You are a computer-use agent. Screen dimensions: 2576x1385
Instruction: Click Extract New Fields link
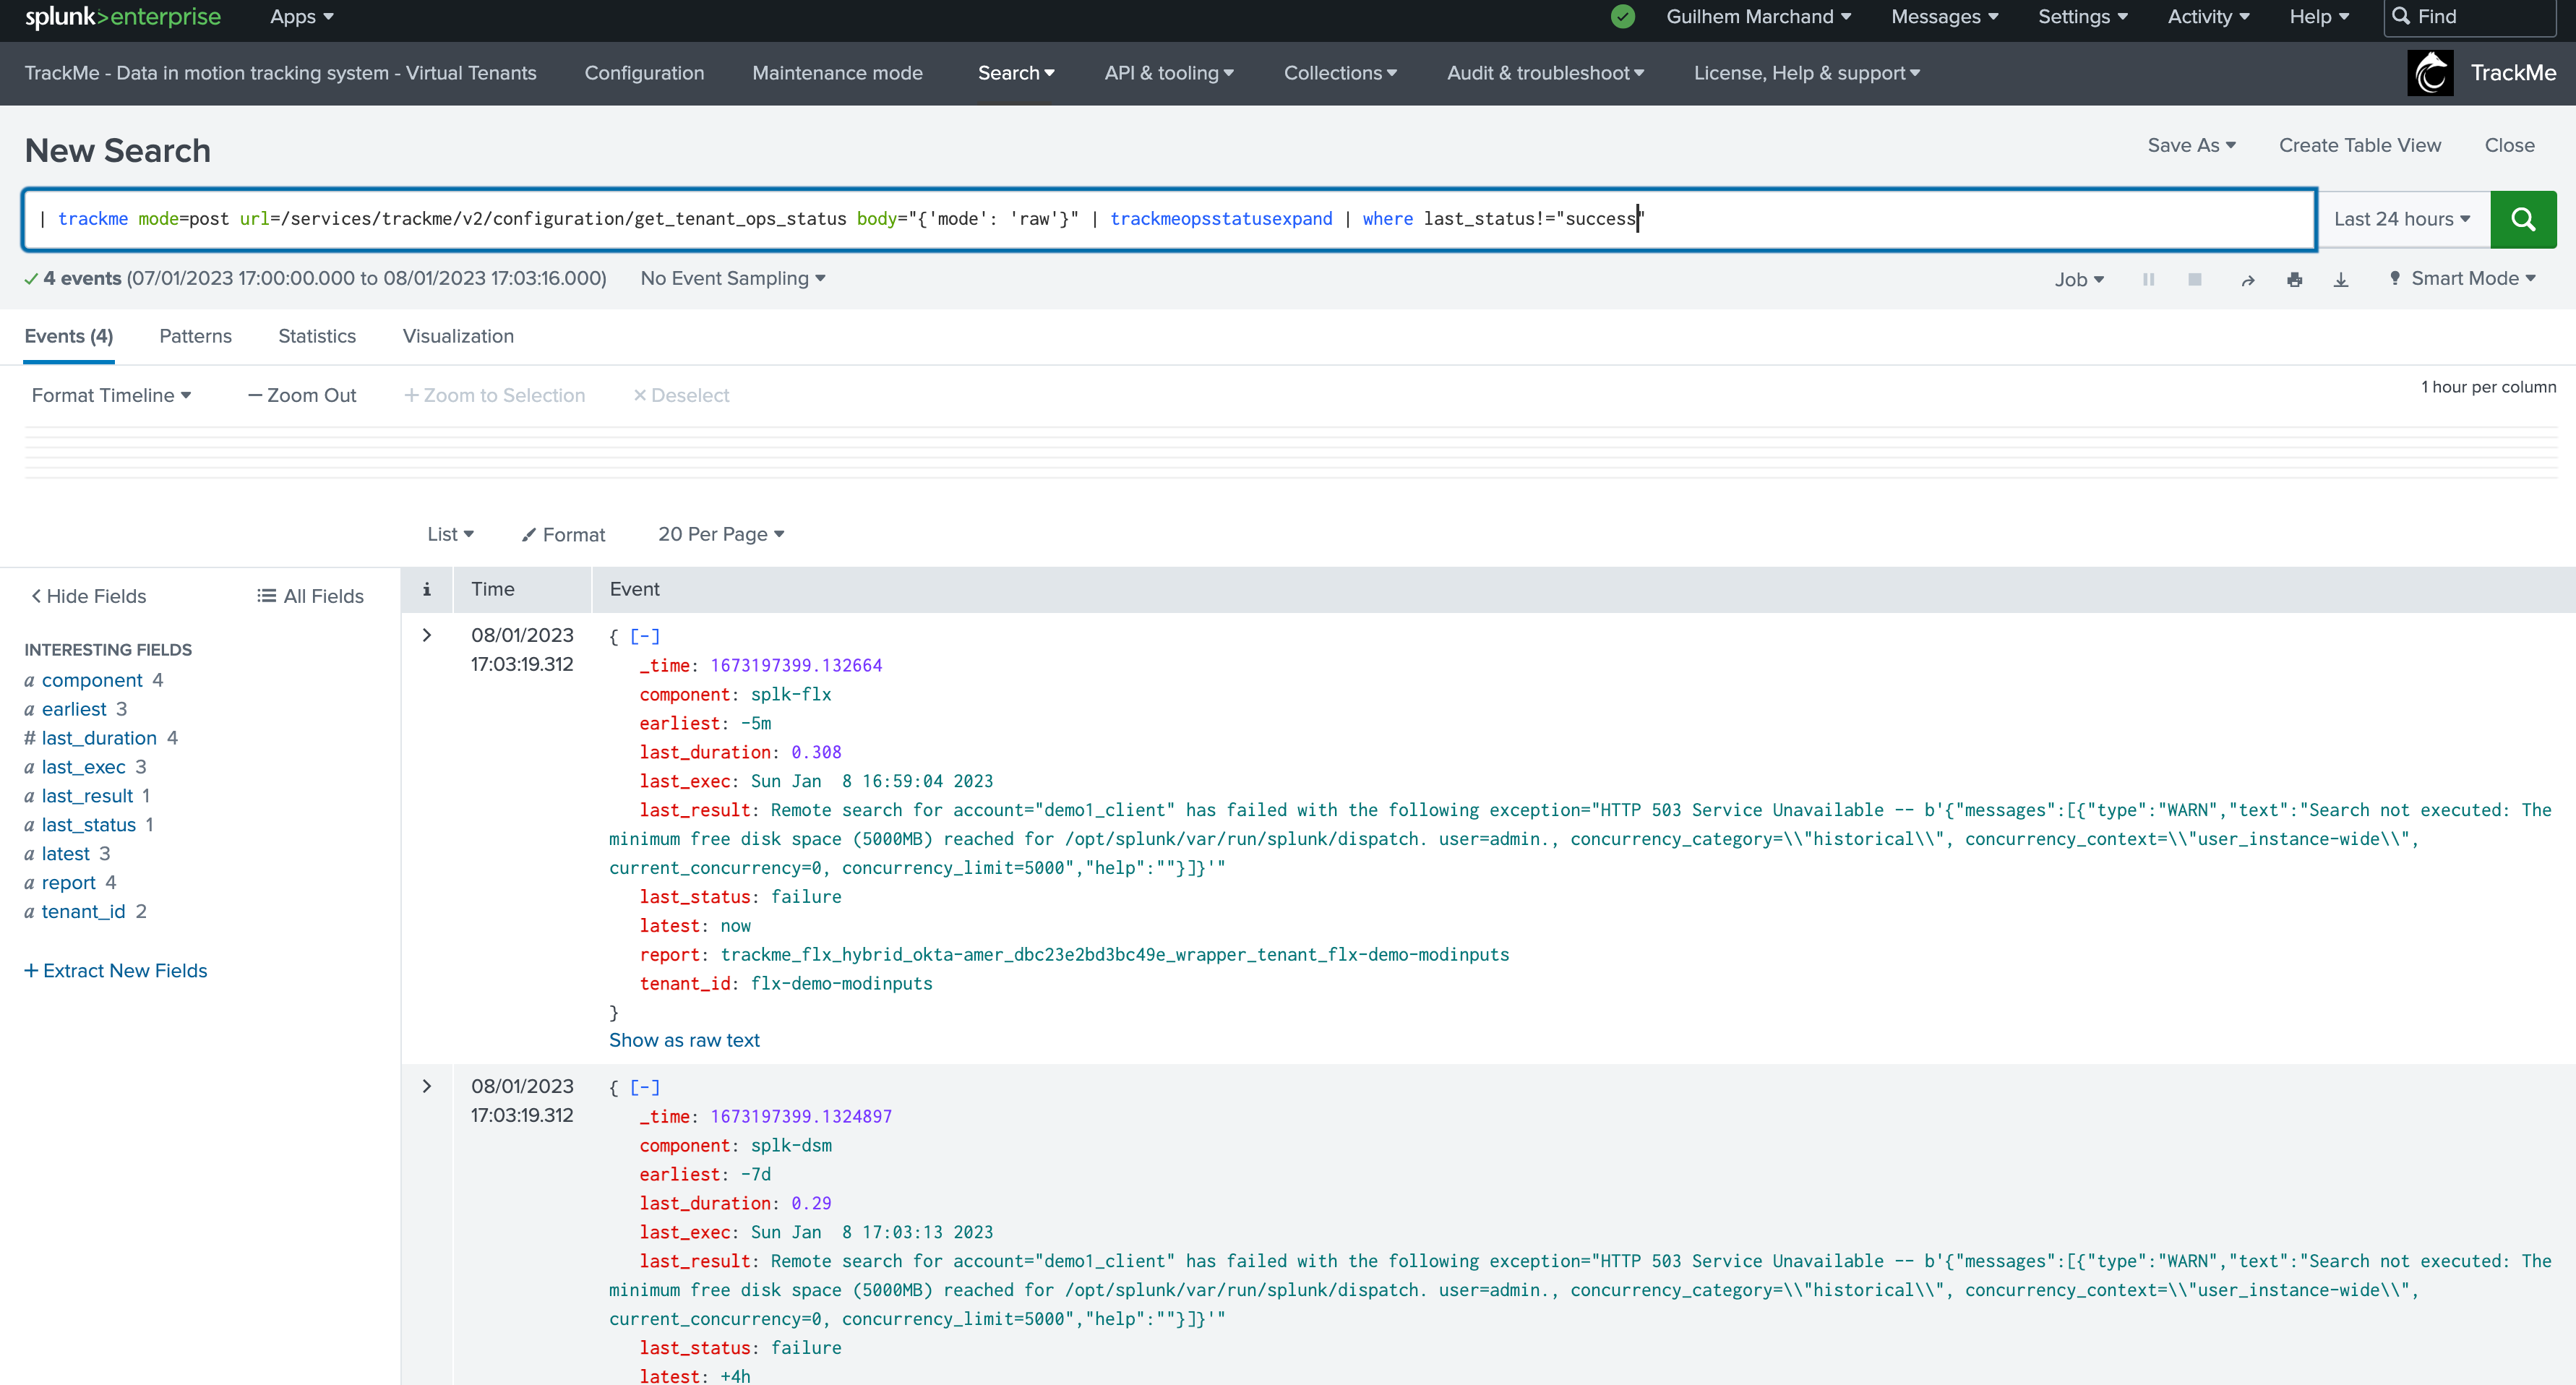click(116, 971)
